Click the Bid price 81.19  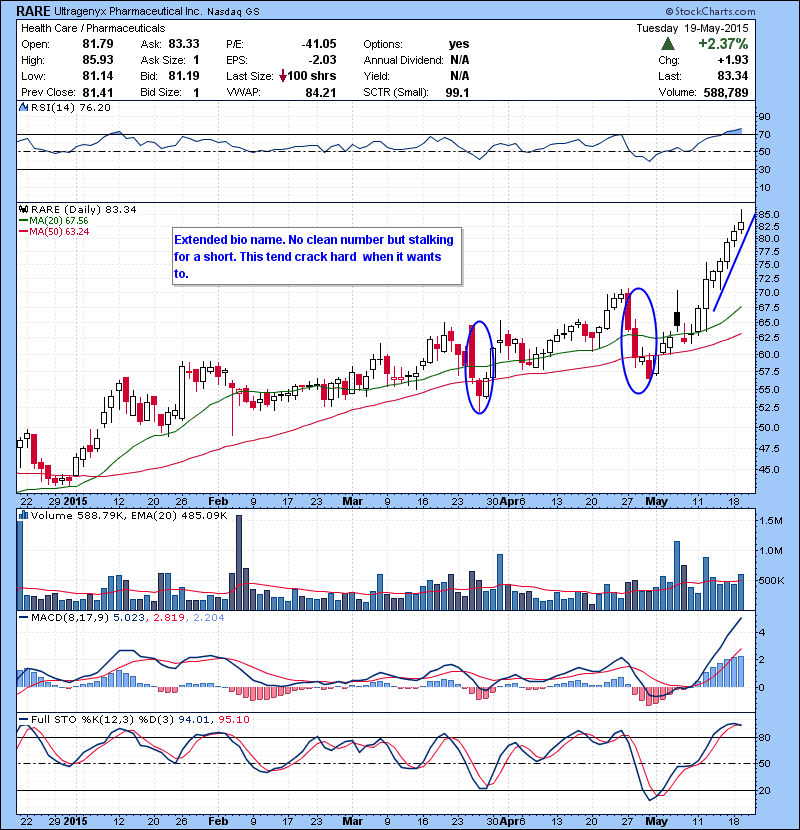pos(184,76)
